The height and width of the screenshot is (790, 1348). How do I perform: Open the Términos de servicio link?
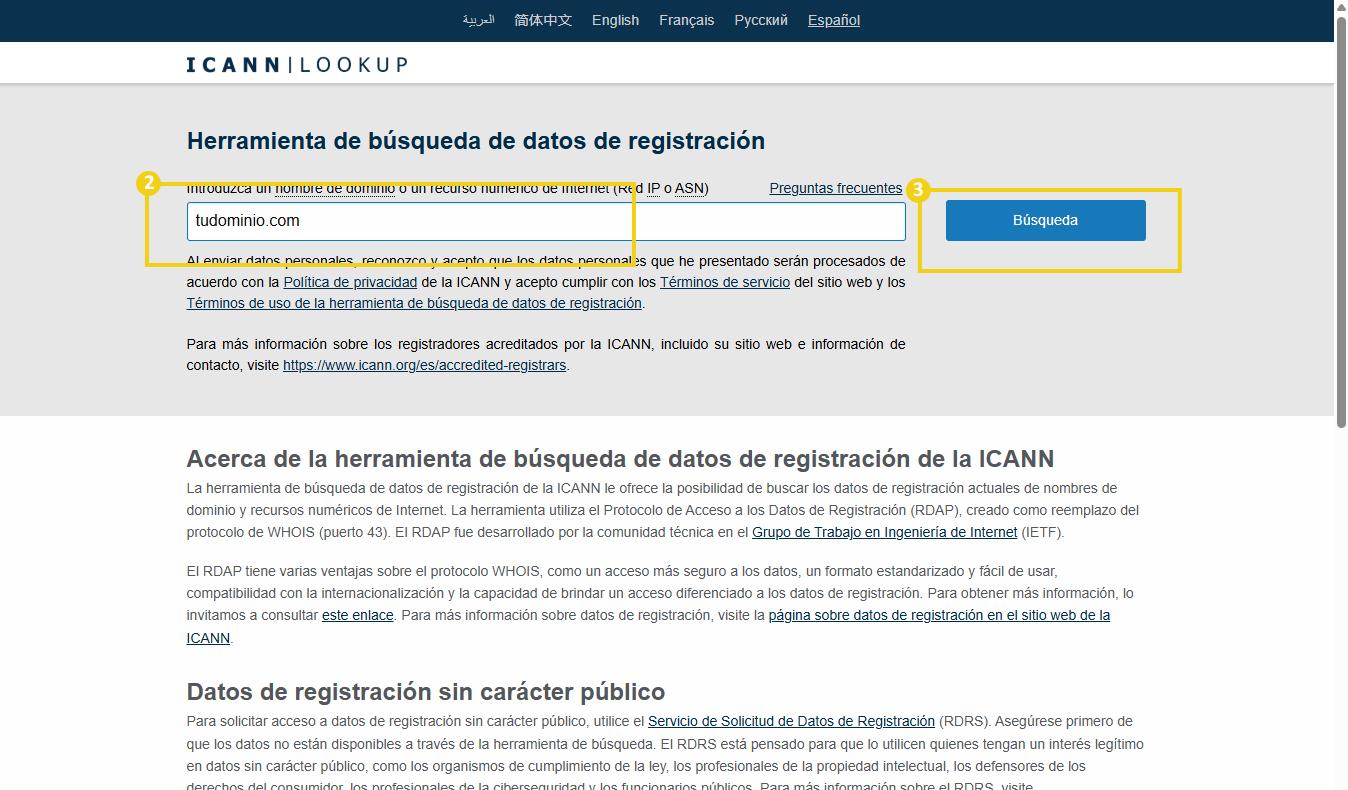[724, 282]
